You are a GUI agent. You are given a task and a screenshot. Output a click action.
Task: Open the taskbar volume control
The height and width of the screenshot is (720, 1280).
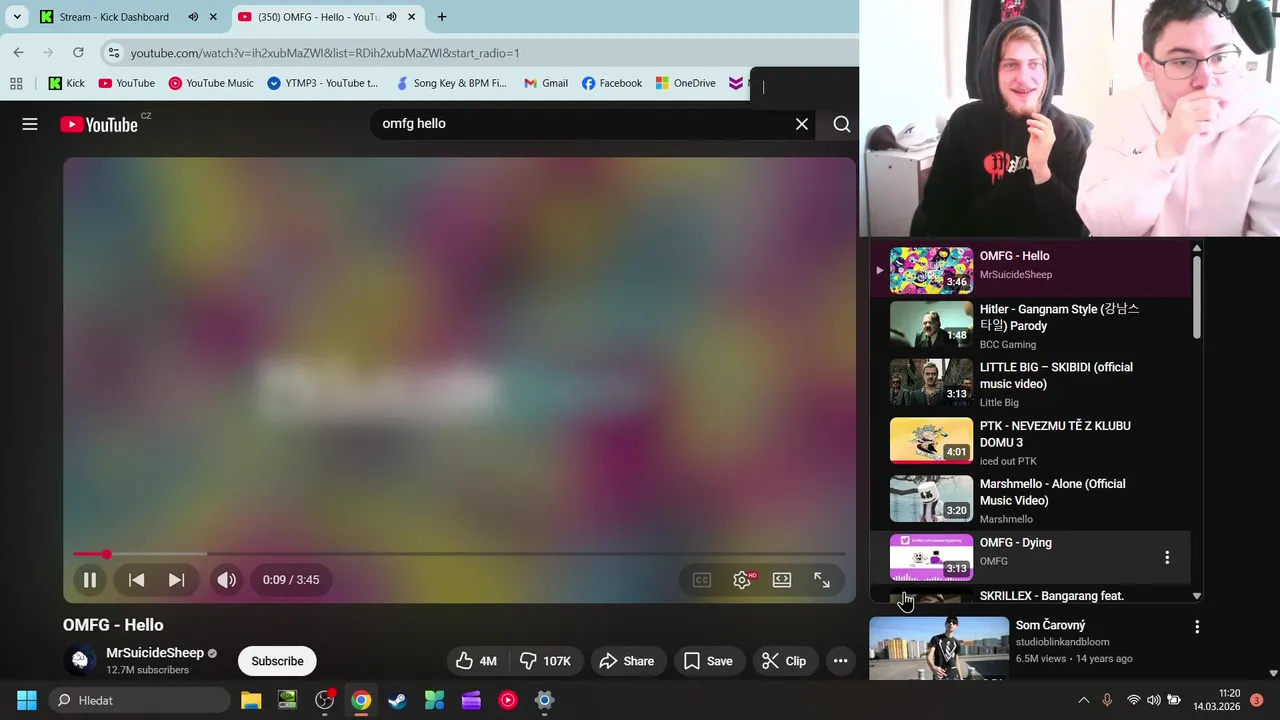coord(1153,700)
